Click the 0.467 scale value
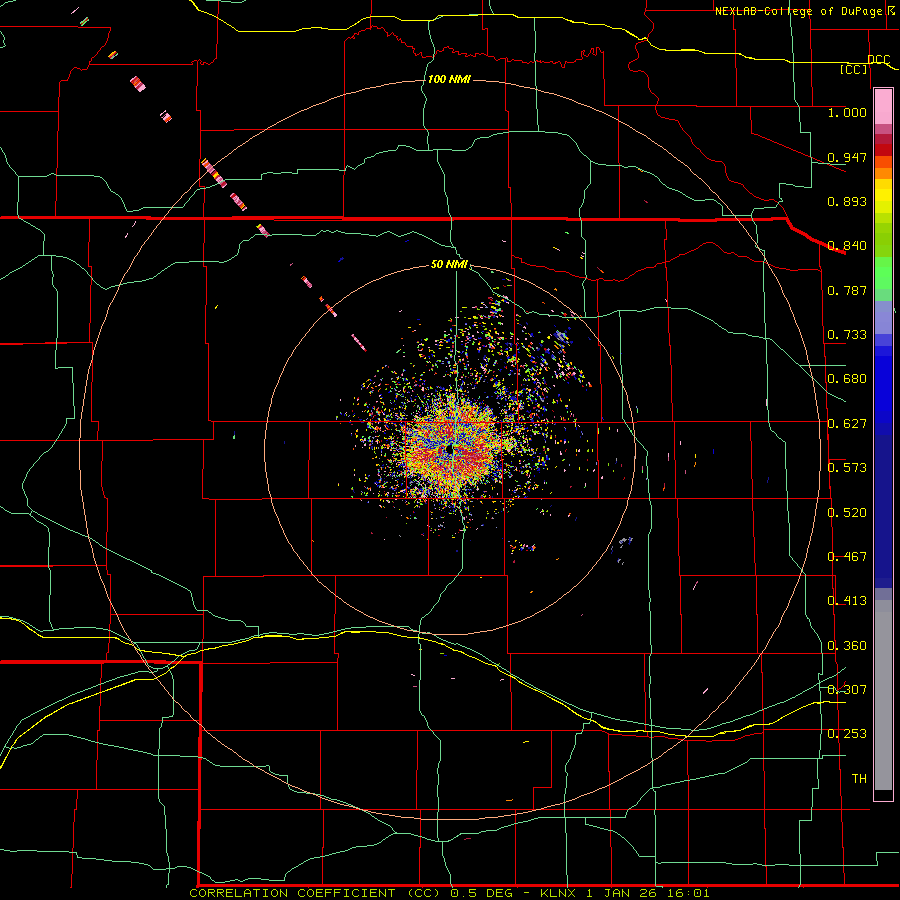This screenshot has width=900, height=900. click(847, 557)
